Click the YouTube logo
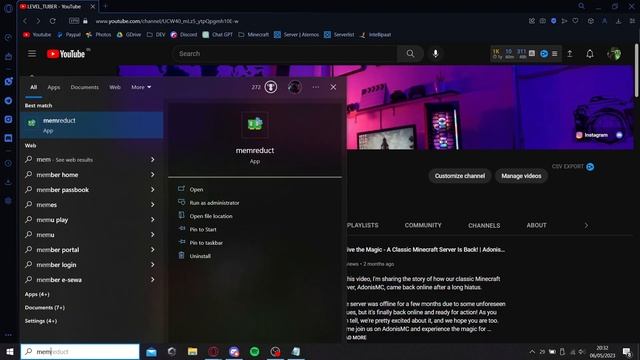This screenshot has width=640, height=360. 66,54
